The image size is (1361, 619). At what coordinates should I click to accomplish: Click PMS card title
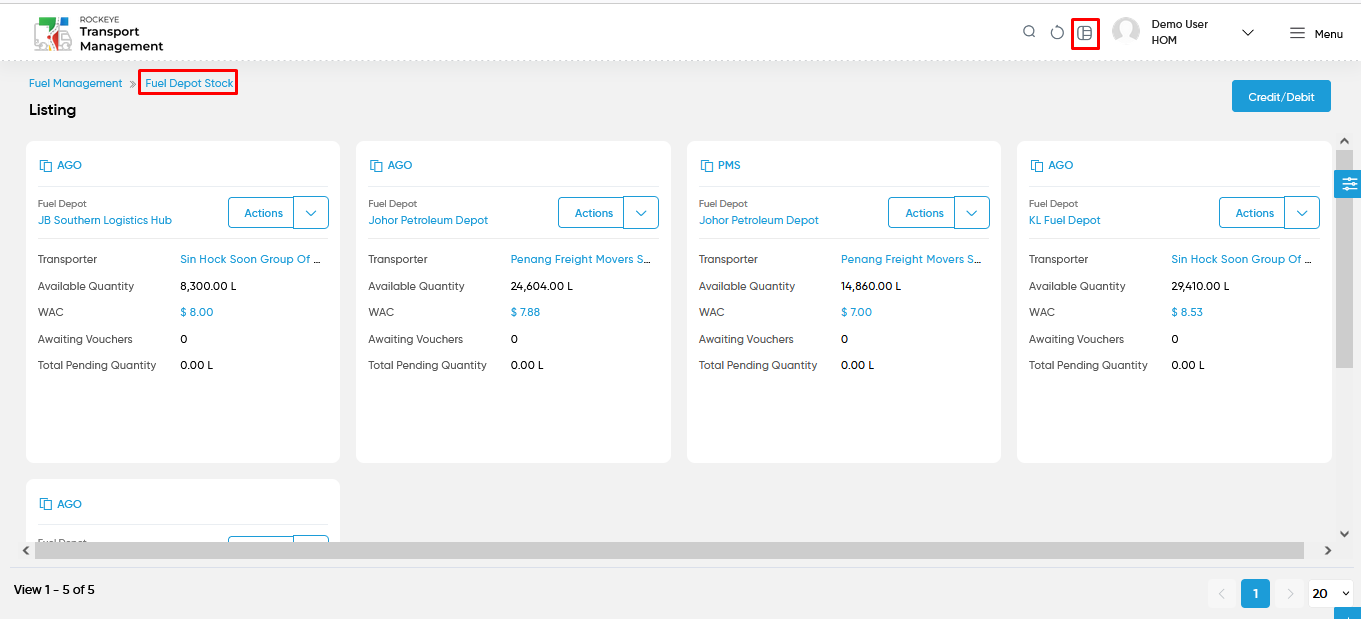point(729,166)
